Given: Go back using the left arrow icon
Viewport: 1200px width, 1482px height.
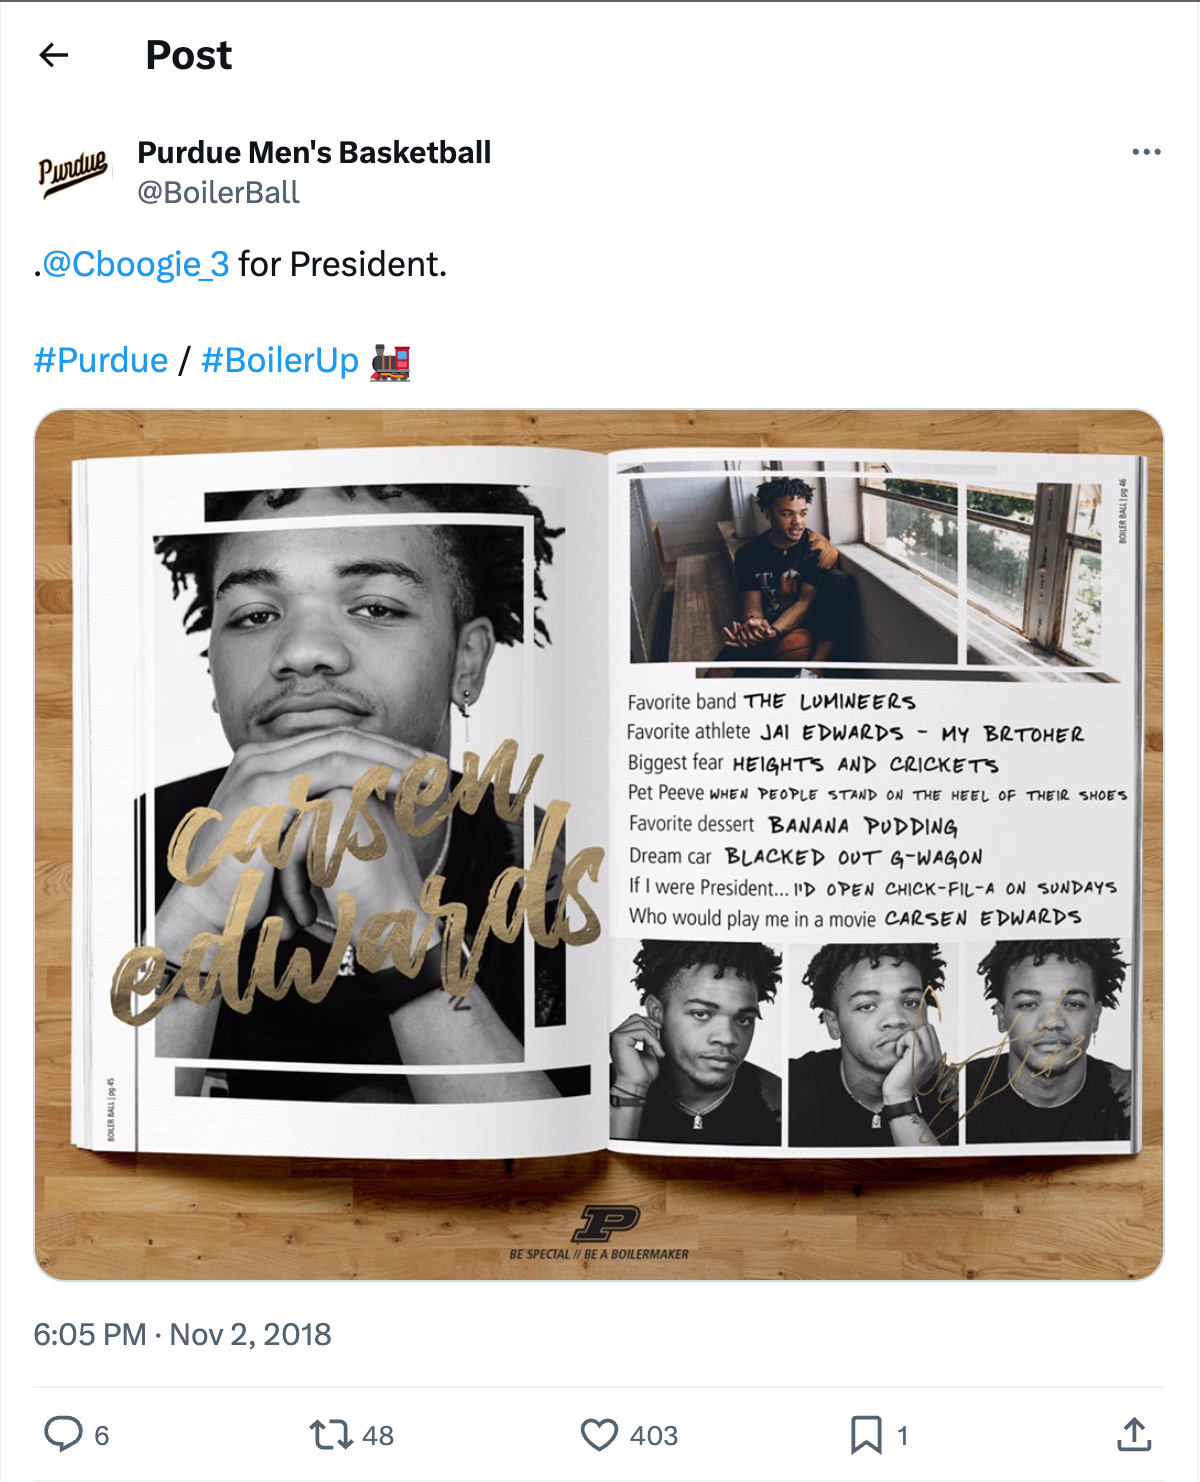Looking at the screenshot, I should click(54, 55).
